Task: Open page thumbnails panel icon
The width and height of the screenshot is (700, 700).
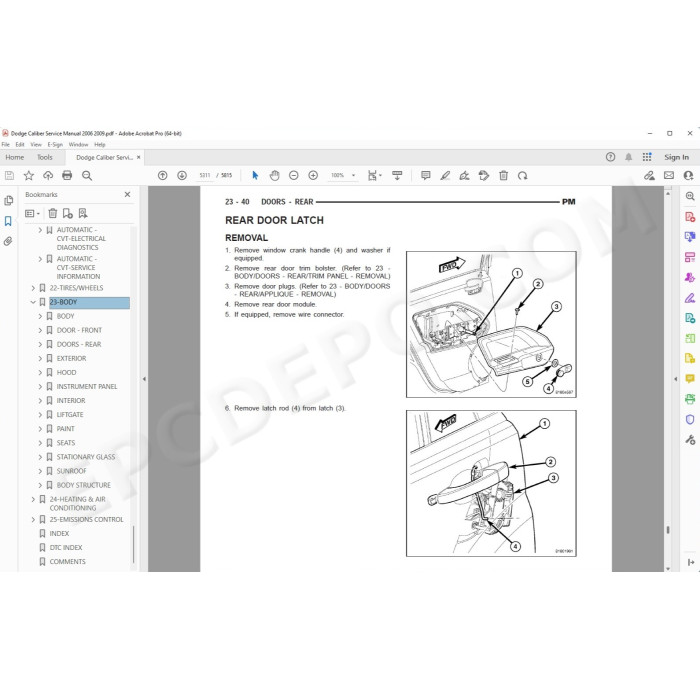Action: pos(8,201)
